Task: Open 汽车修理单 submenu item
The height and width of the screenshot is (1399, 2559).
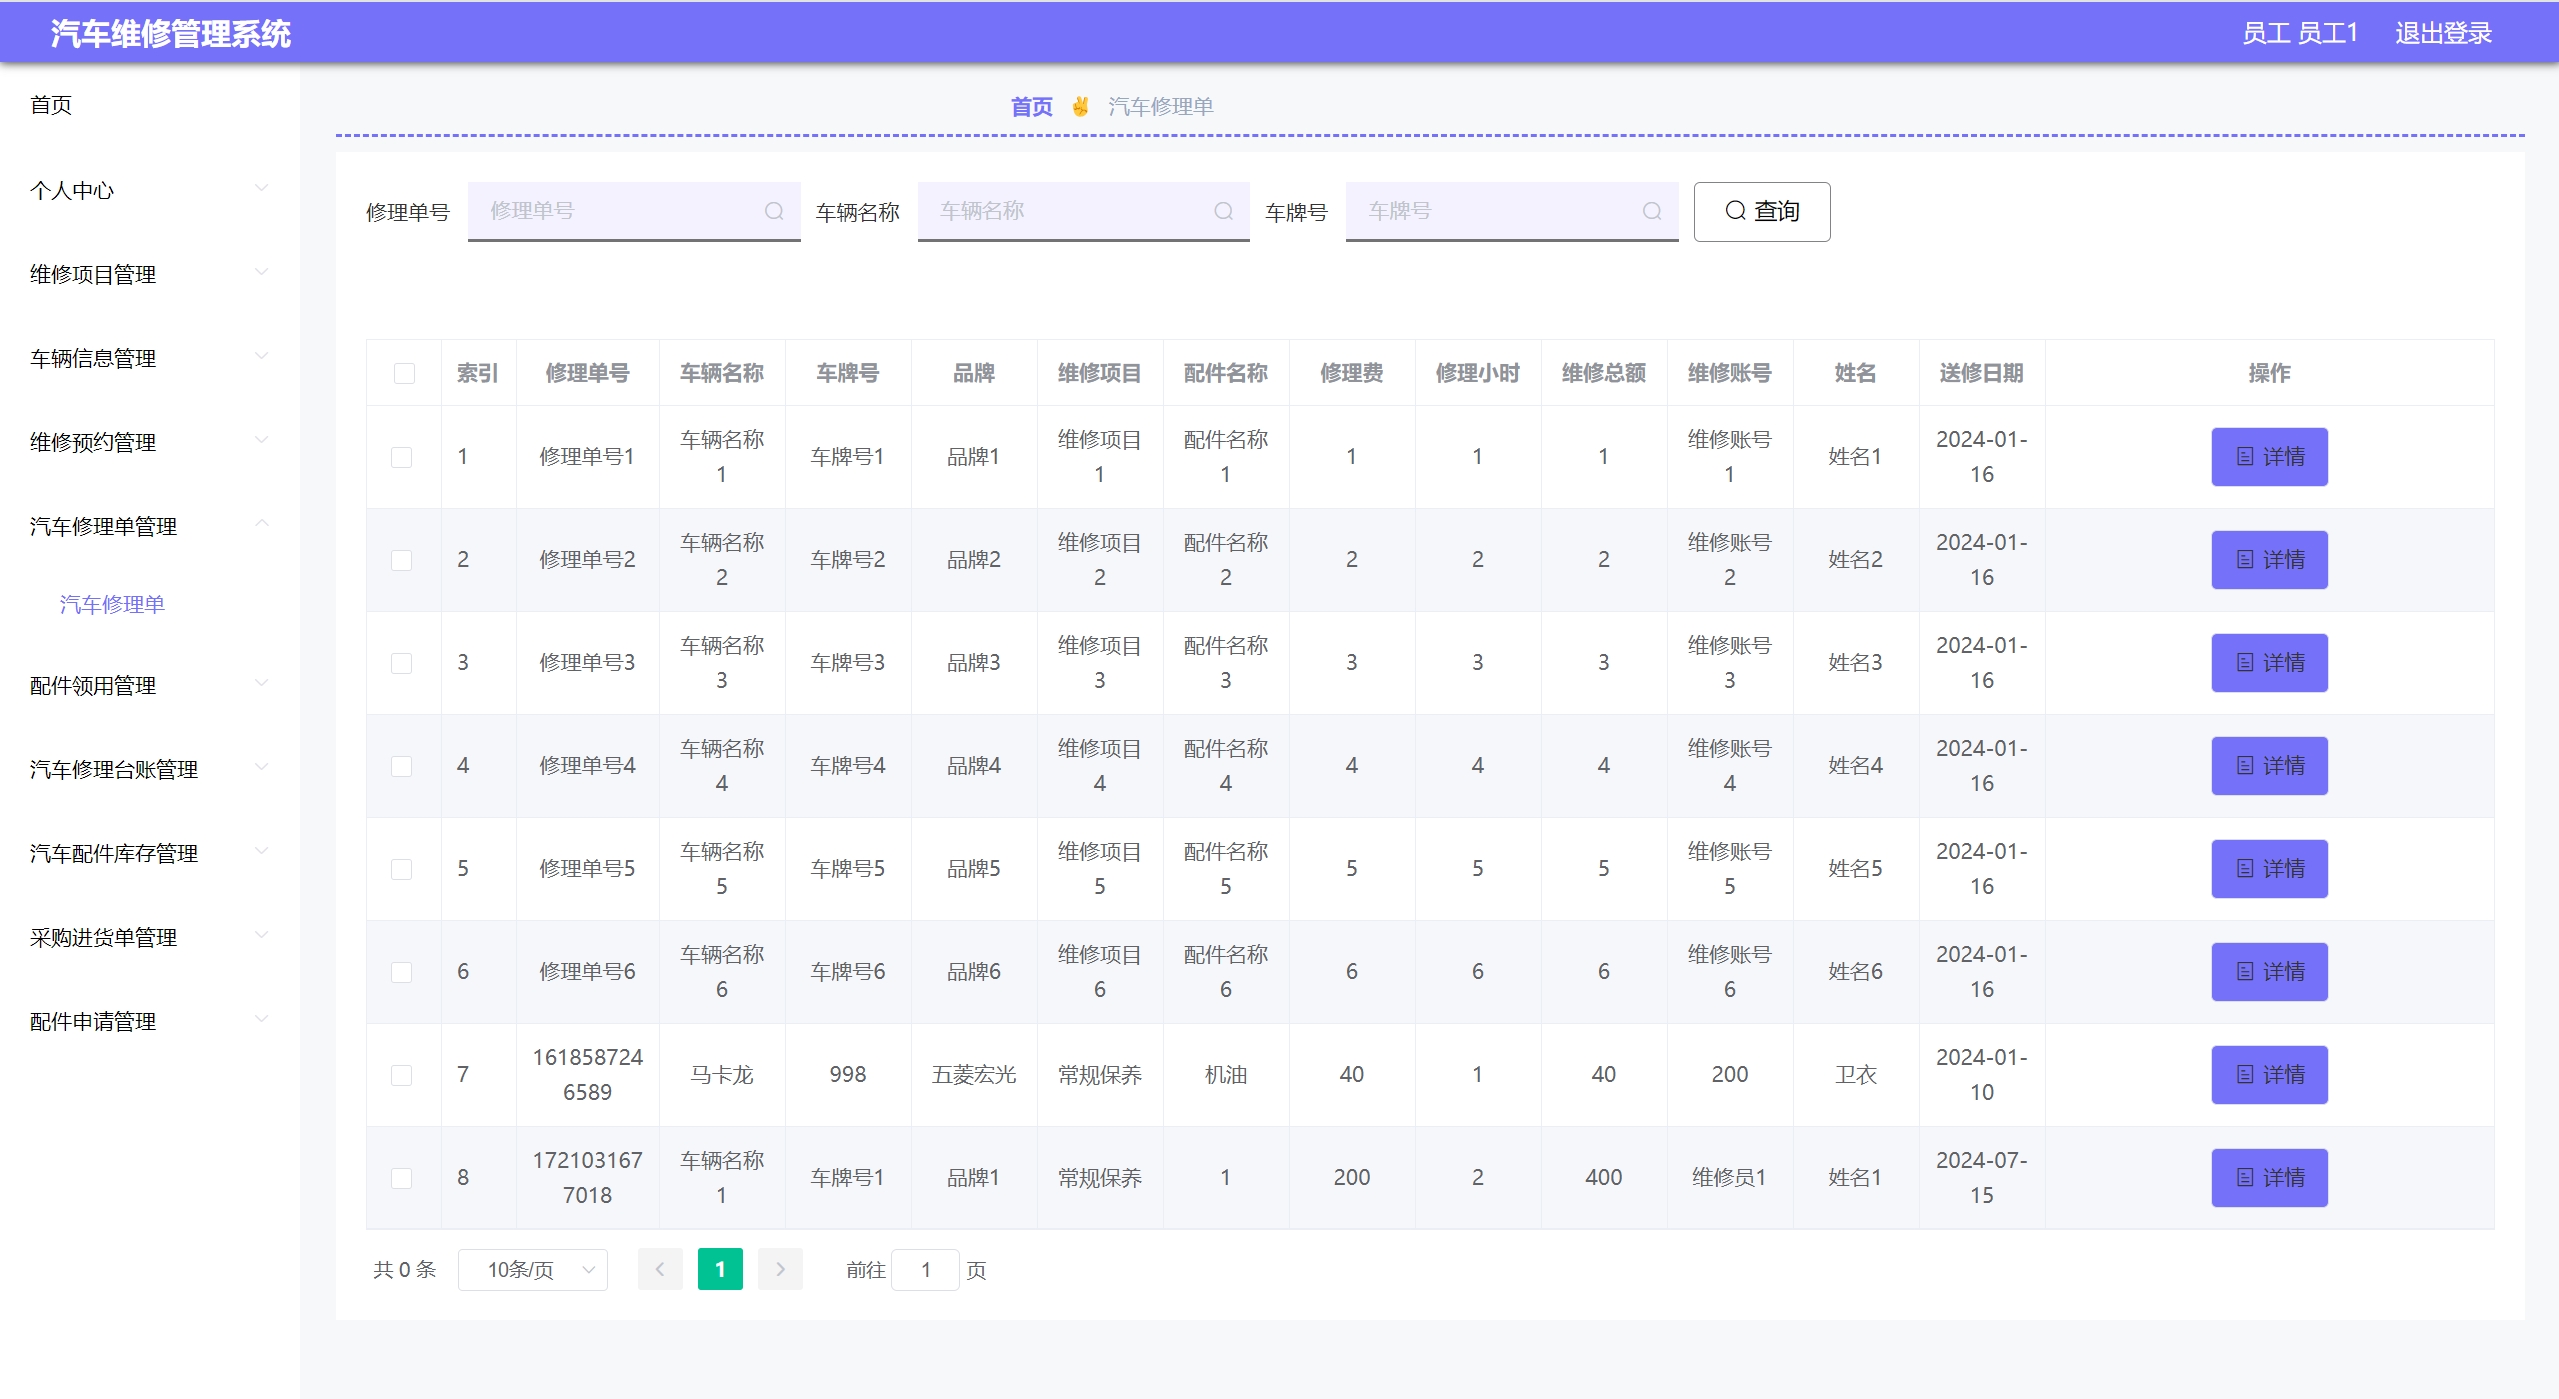Action: pos(112,604)
